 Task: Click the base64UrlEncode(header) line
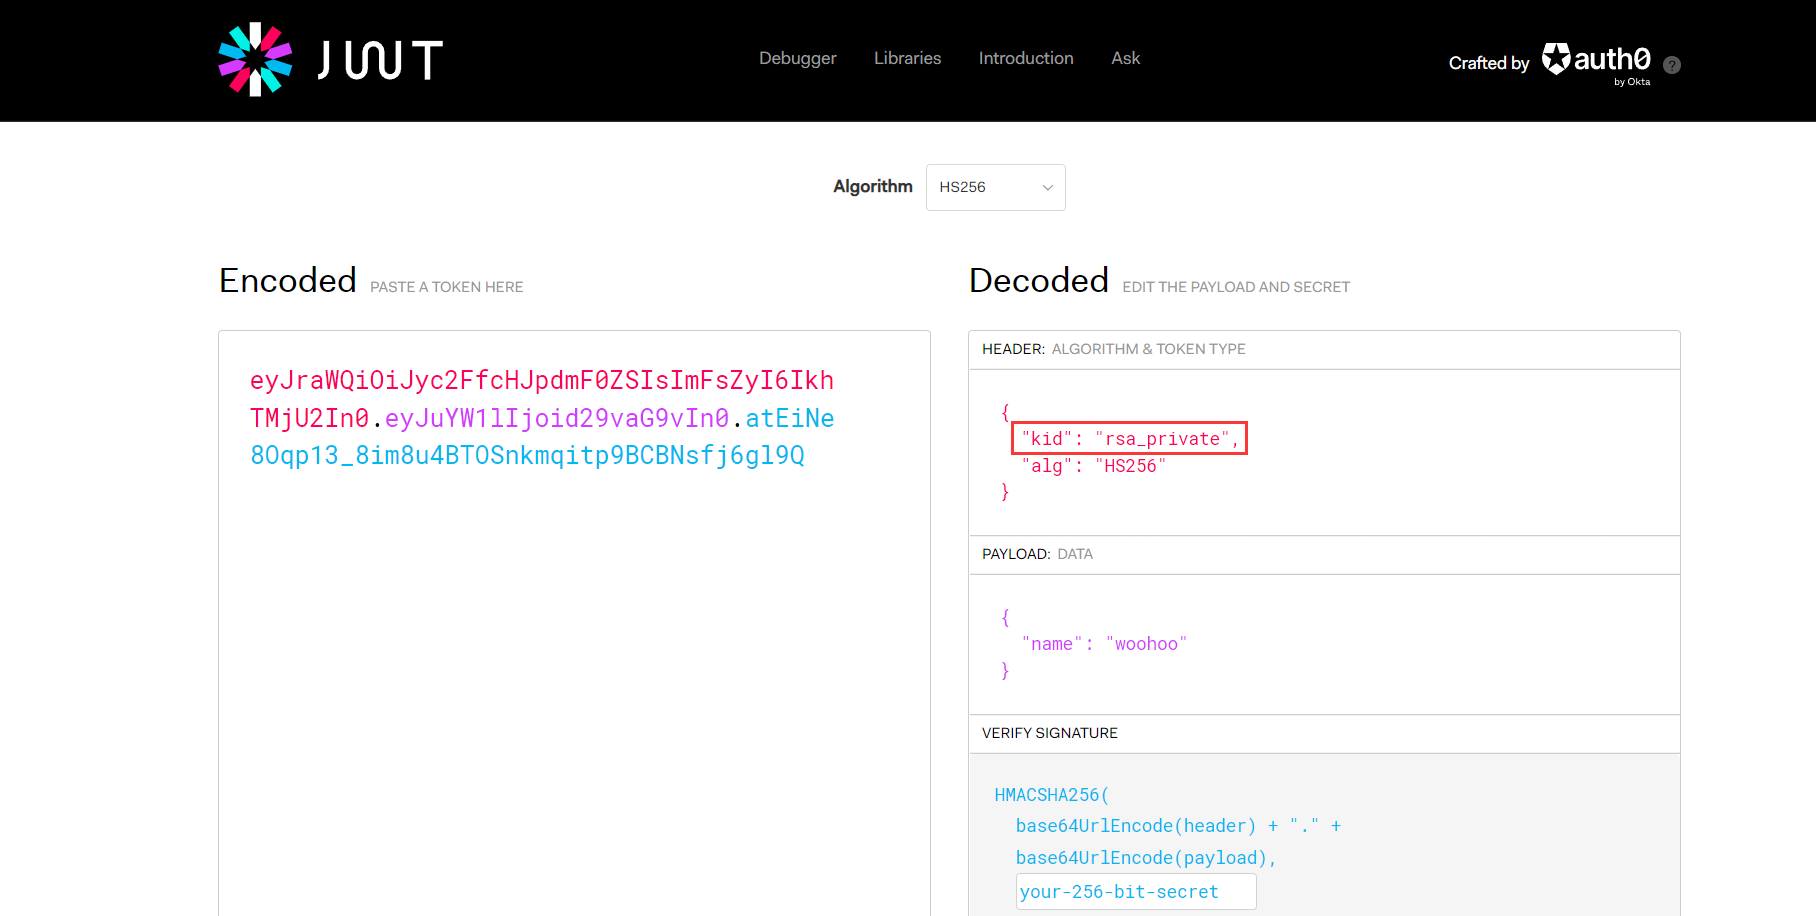pyautogui.click(x=1178, y=826)
